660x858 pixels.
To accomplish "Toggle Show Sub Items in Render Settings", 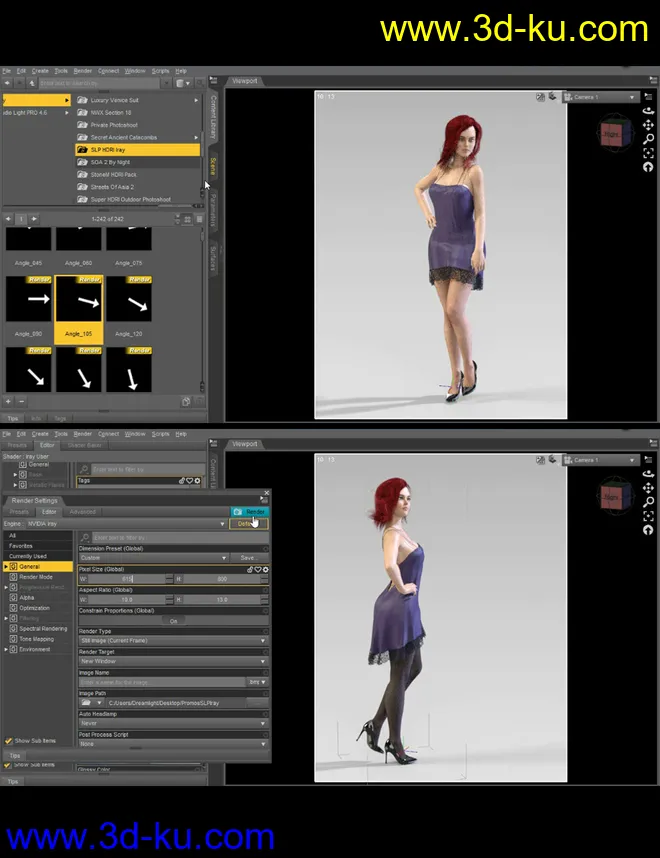I will 9,741.
